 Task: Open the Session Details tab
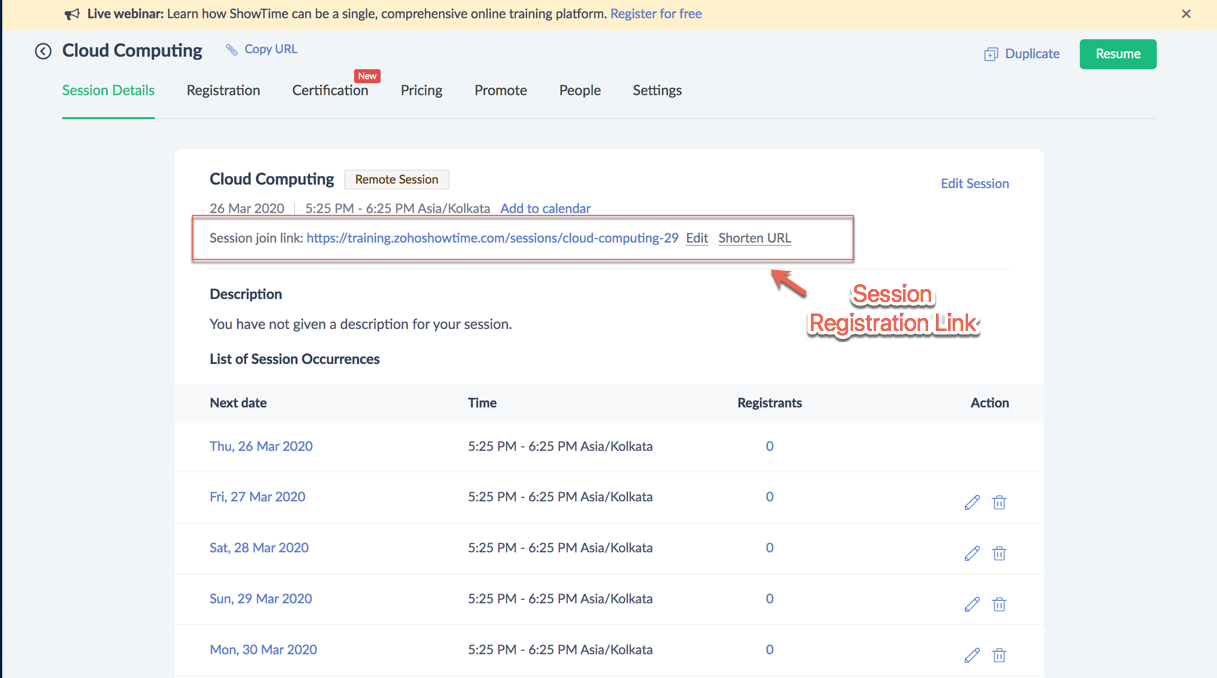tap(108, 90)
